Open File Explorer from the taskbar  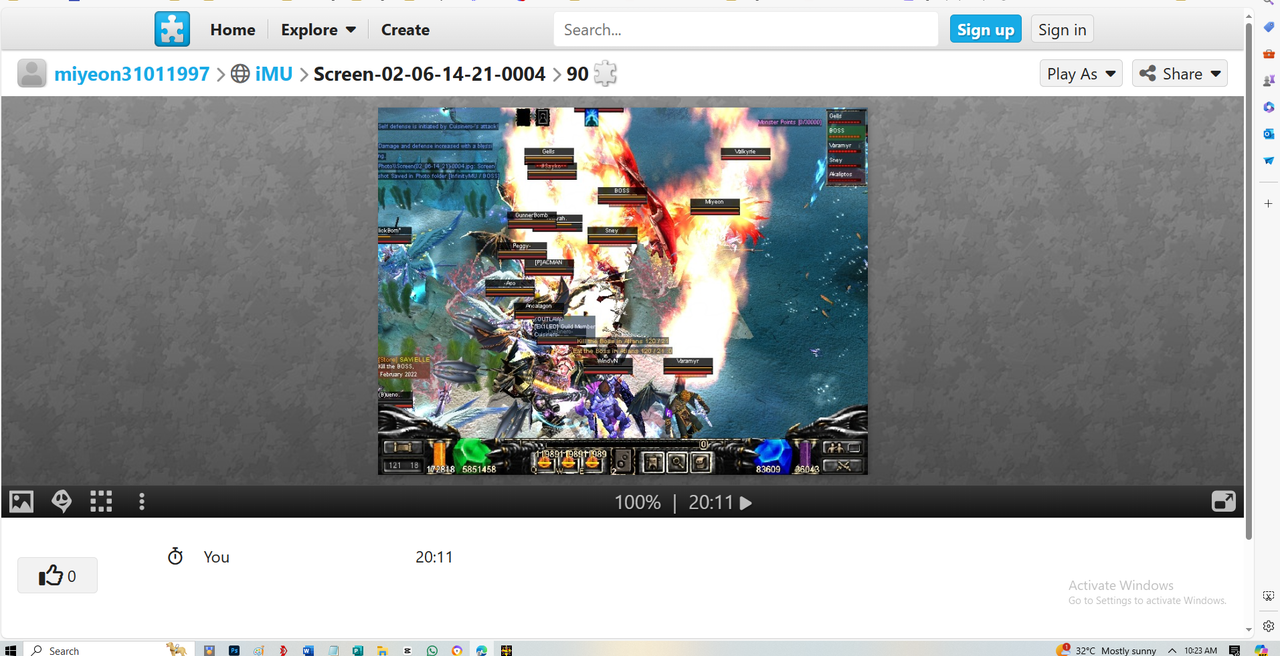(x=383, y=650)
